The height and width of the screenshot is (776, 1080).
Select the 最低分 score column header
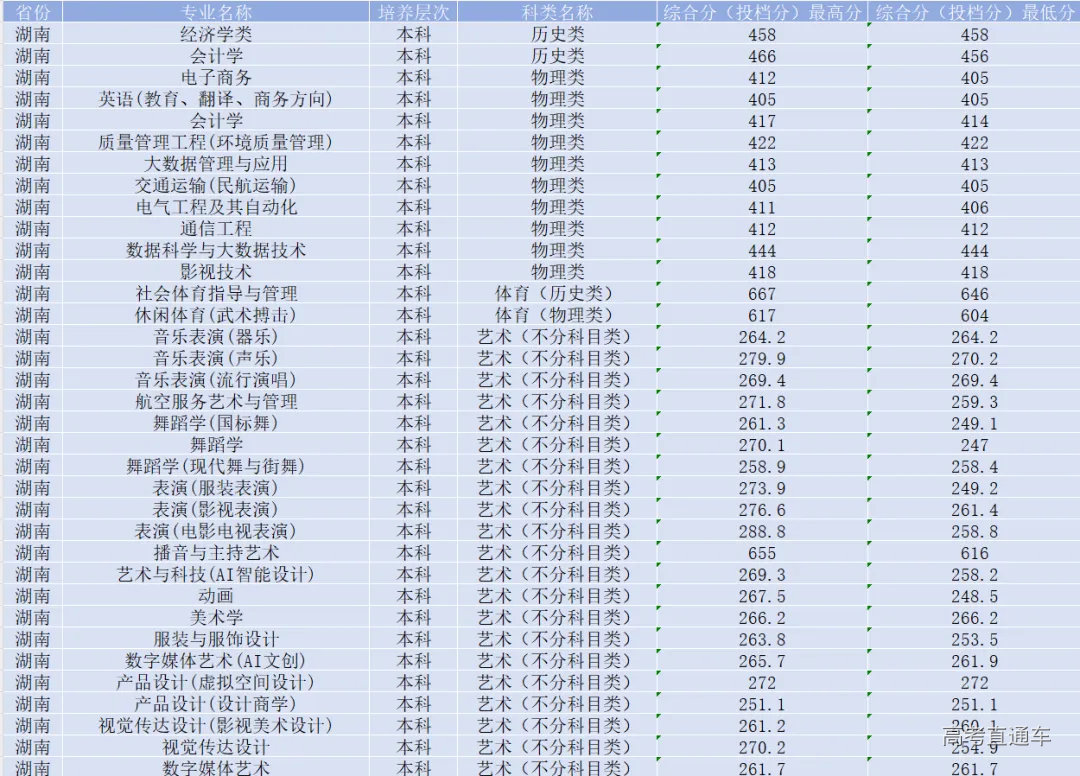pos(973,12)
